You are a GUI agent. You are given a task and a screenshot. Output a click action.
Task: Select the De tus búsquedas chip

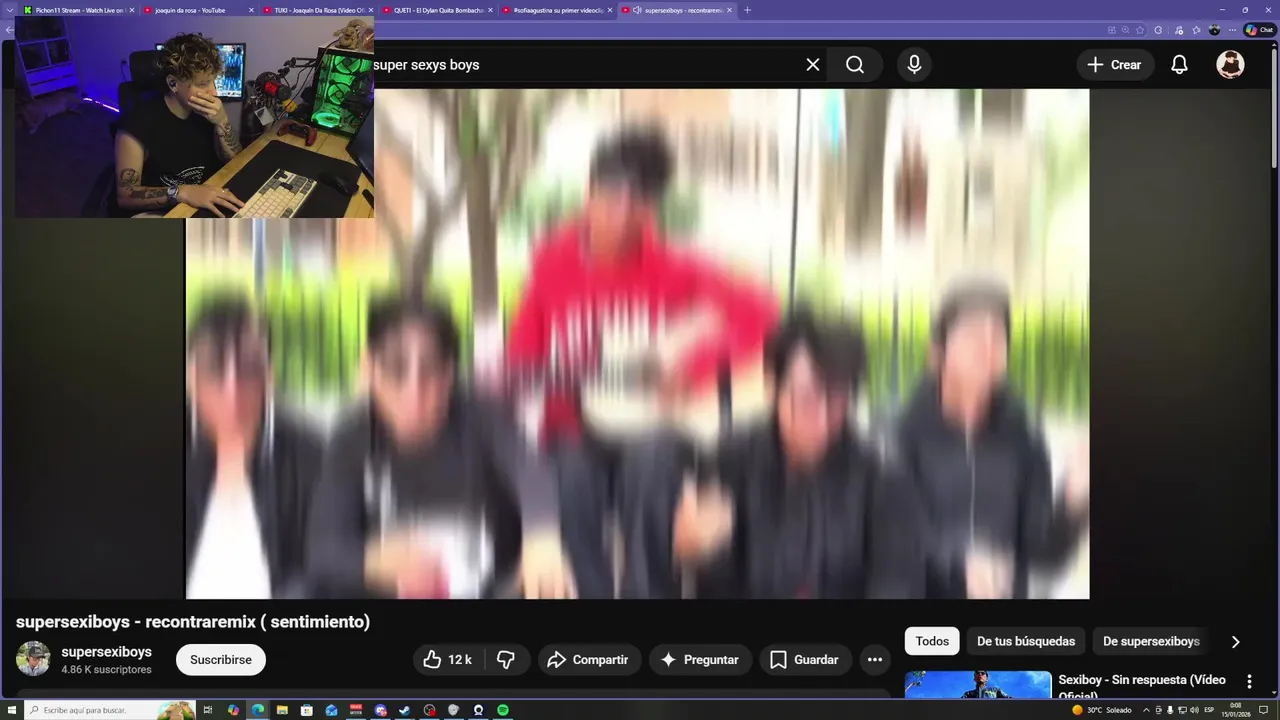pos(1026,641)
